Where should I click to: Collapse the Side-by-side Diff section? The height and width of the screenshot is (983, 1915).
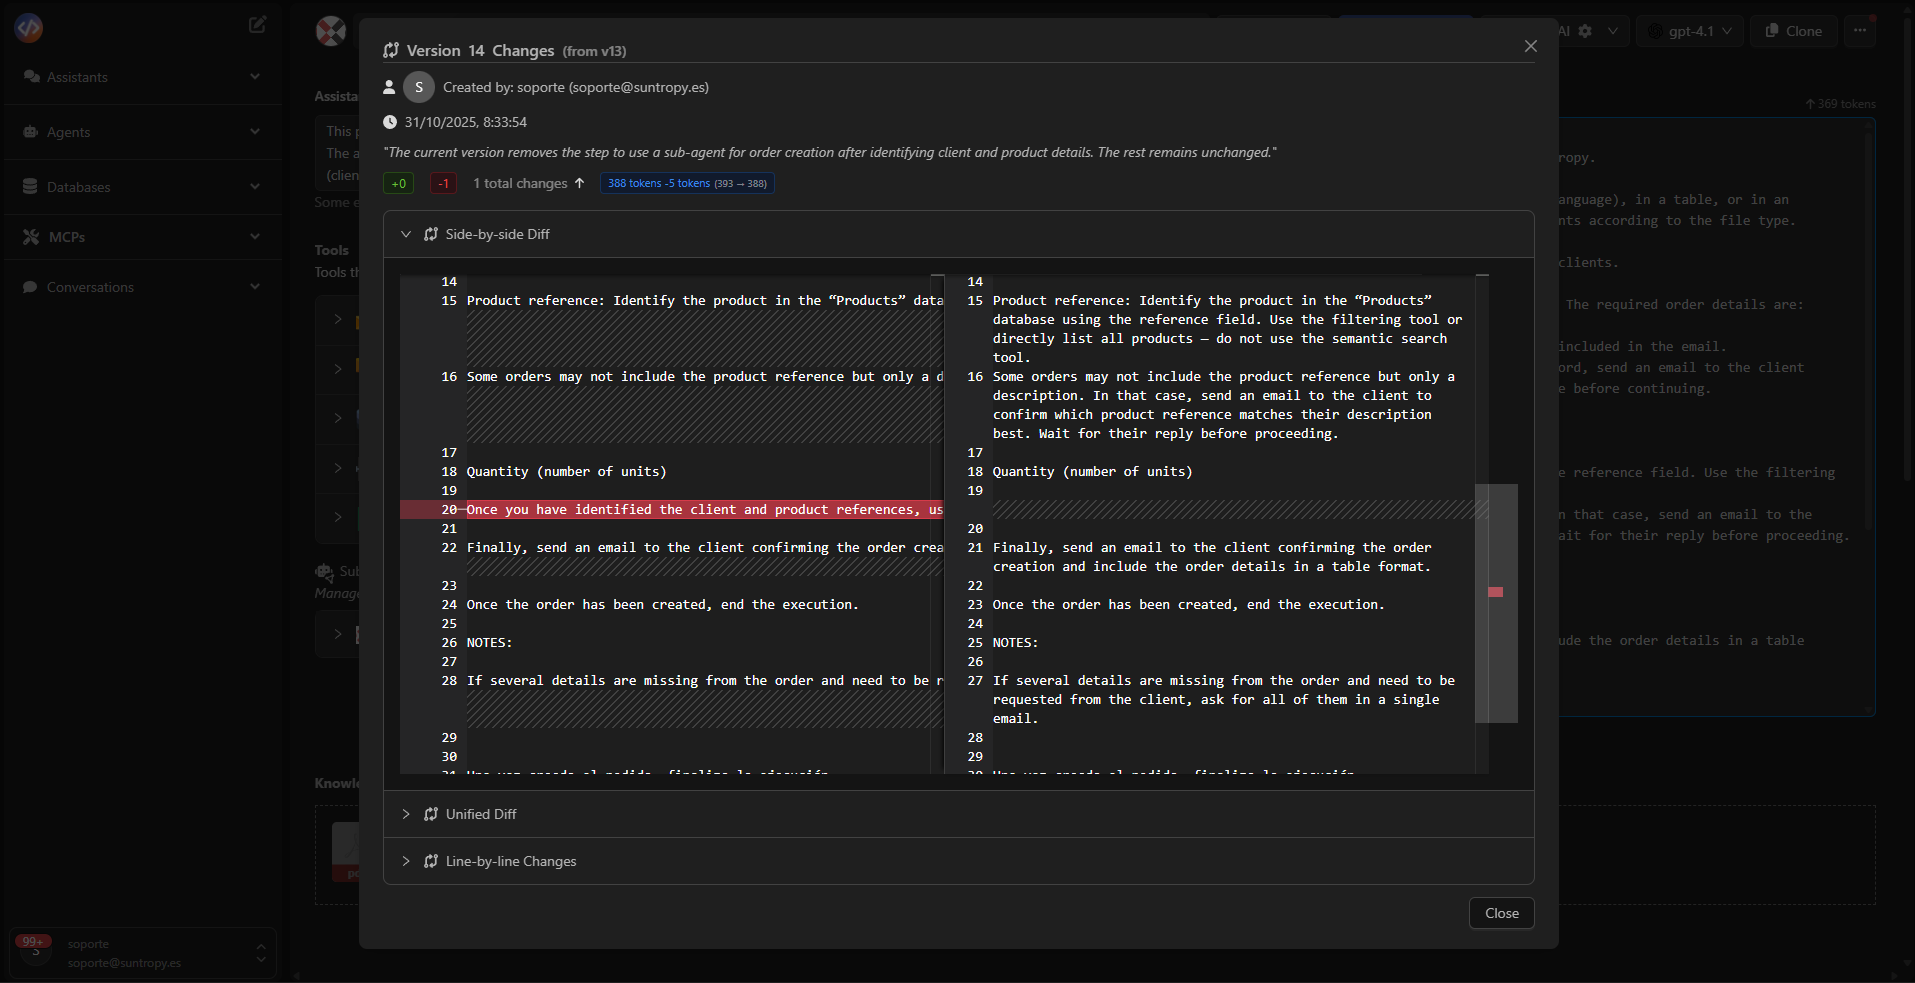tap(406, 234)
